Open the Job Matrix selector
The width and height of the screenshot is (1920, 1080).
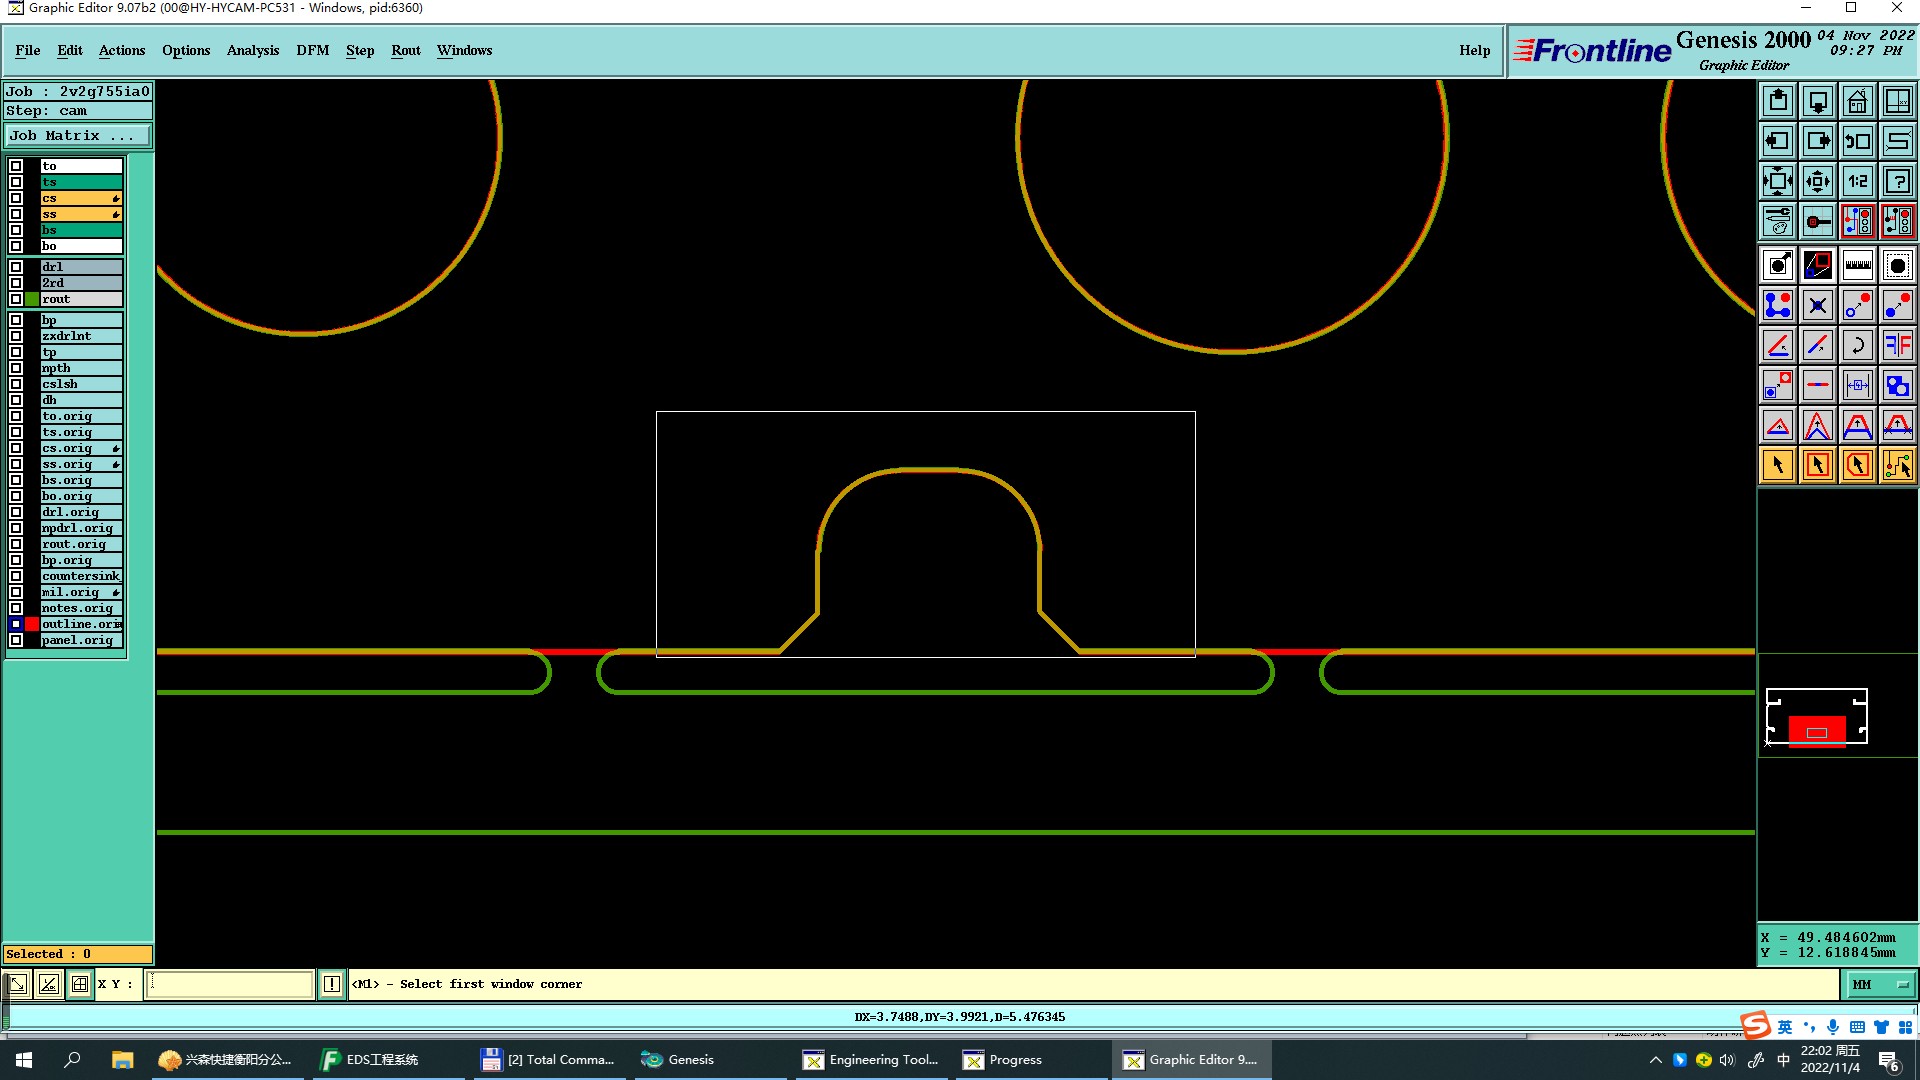coord(78,136)
